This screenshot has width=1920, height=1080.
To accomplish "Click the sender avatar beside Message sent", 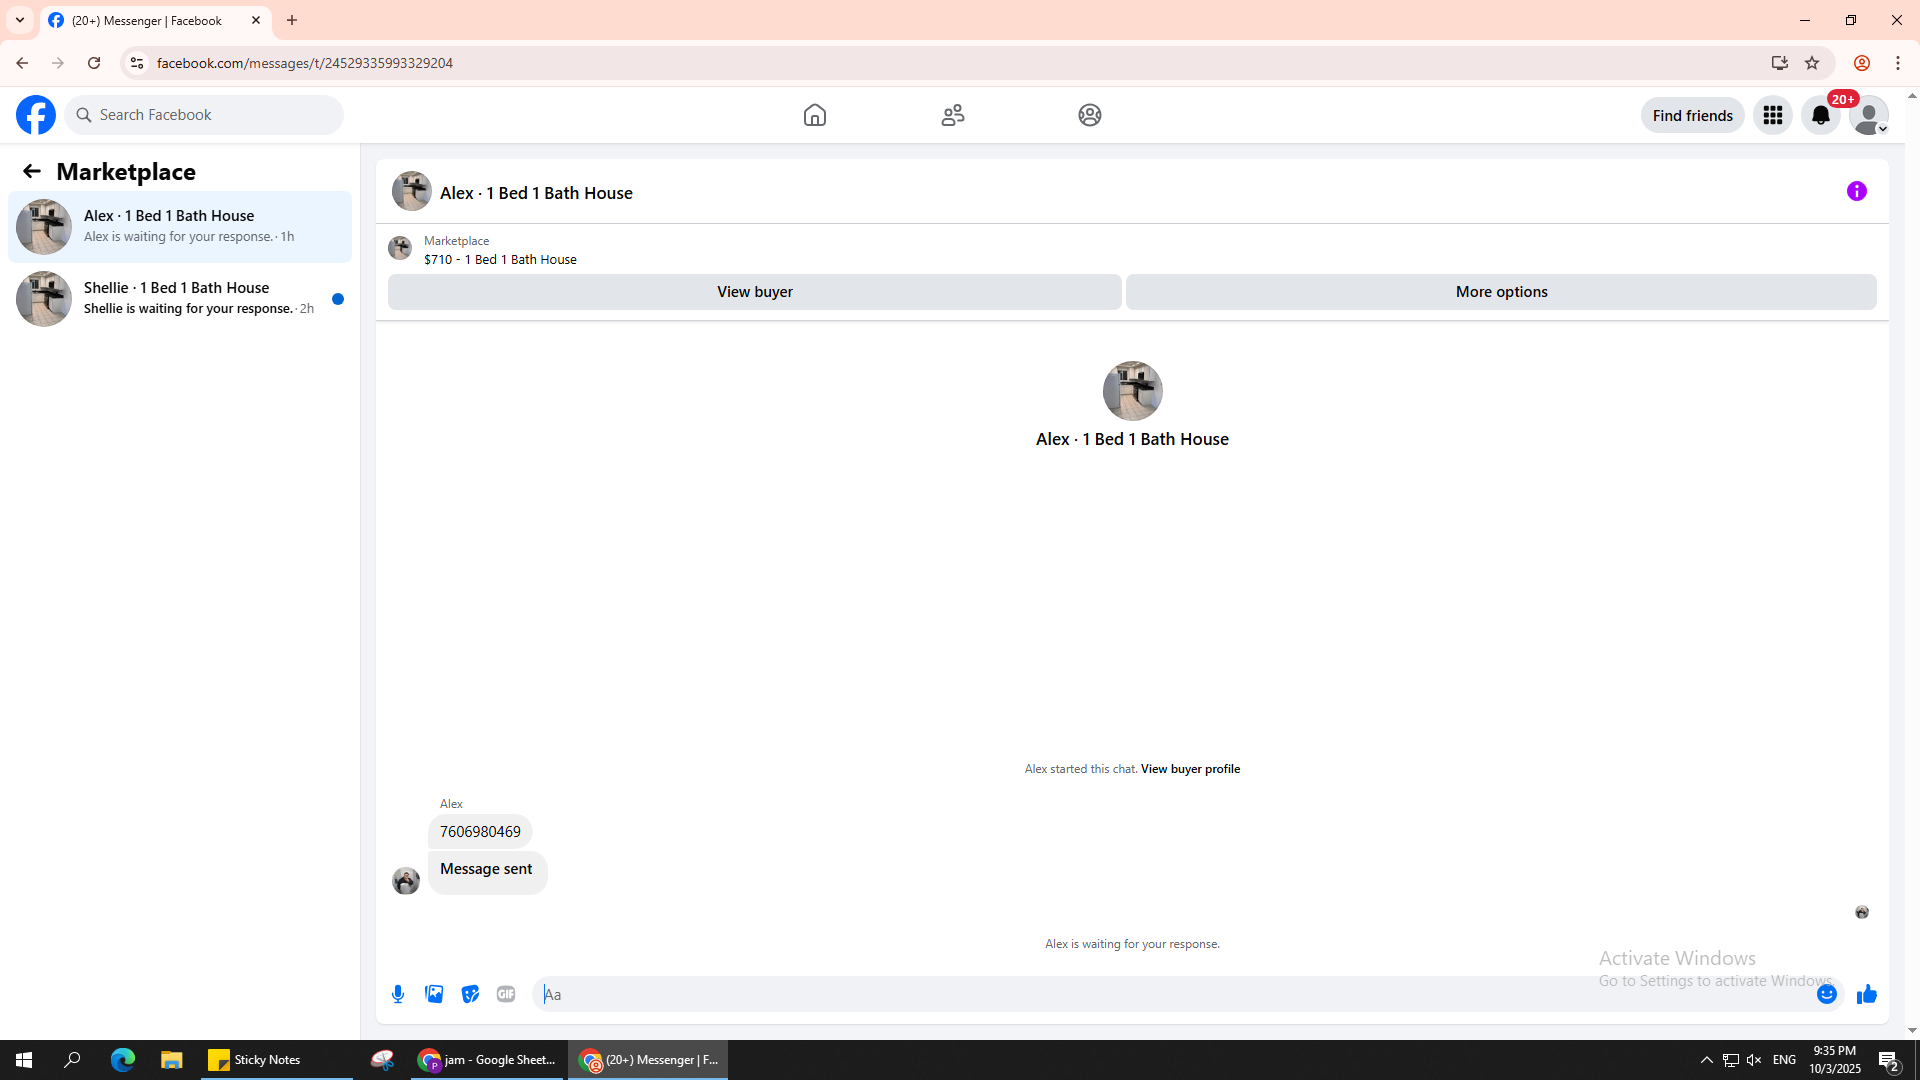I will click(x=406, y=881).
